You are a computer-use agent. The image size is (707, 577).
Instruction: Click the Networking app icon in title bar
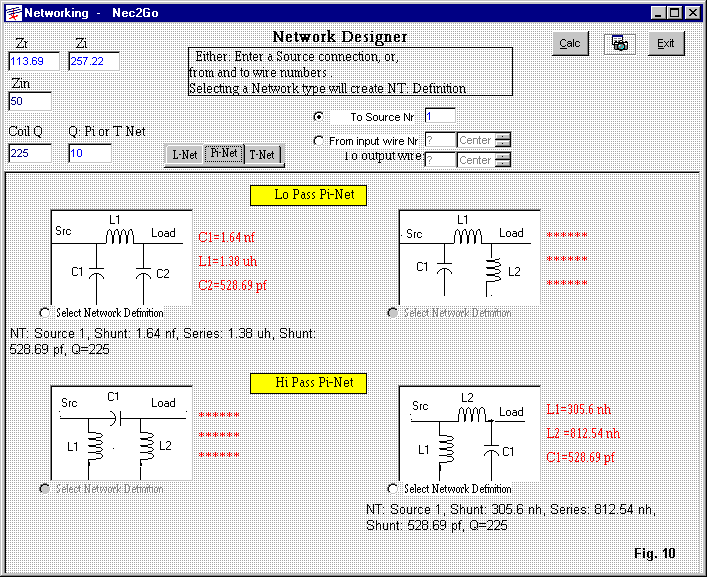pyautogui.click(x=13, y=13)
